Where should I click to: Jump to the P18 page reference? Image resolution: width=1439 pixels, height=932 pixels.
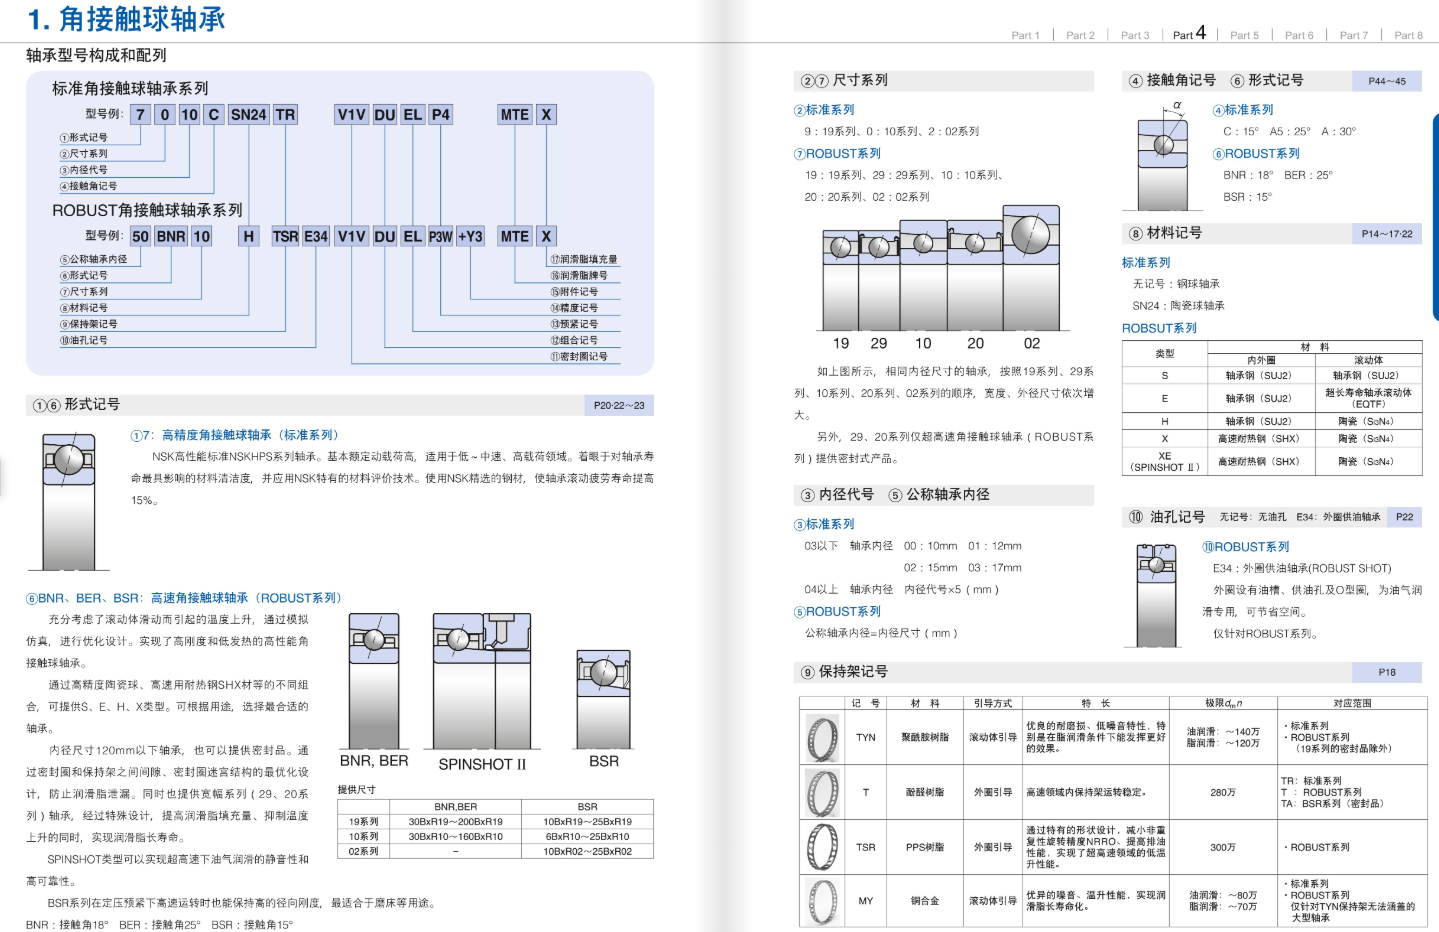click(1387, 672)
